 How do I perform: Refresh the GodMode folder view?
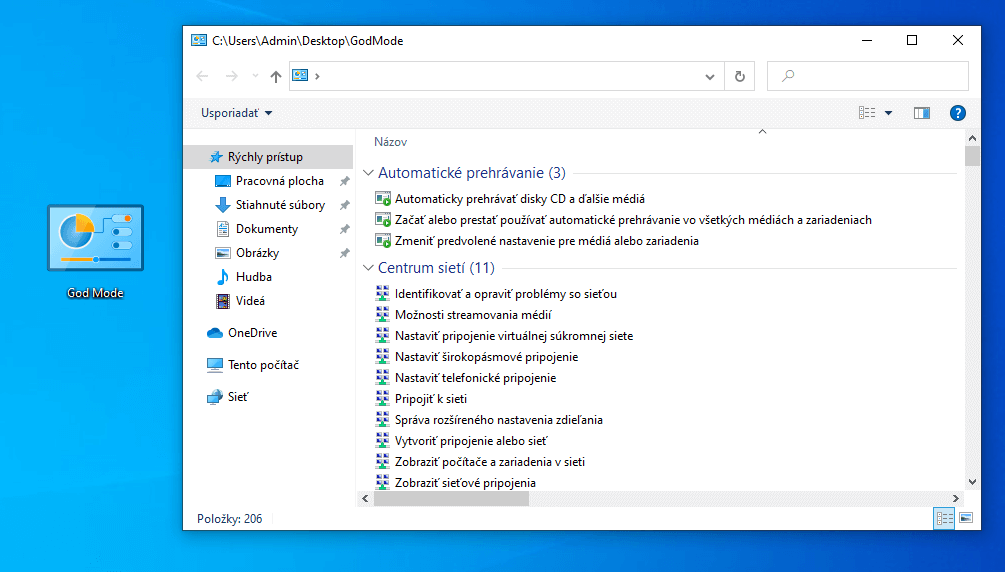[739, 76]
